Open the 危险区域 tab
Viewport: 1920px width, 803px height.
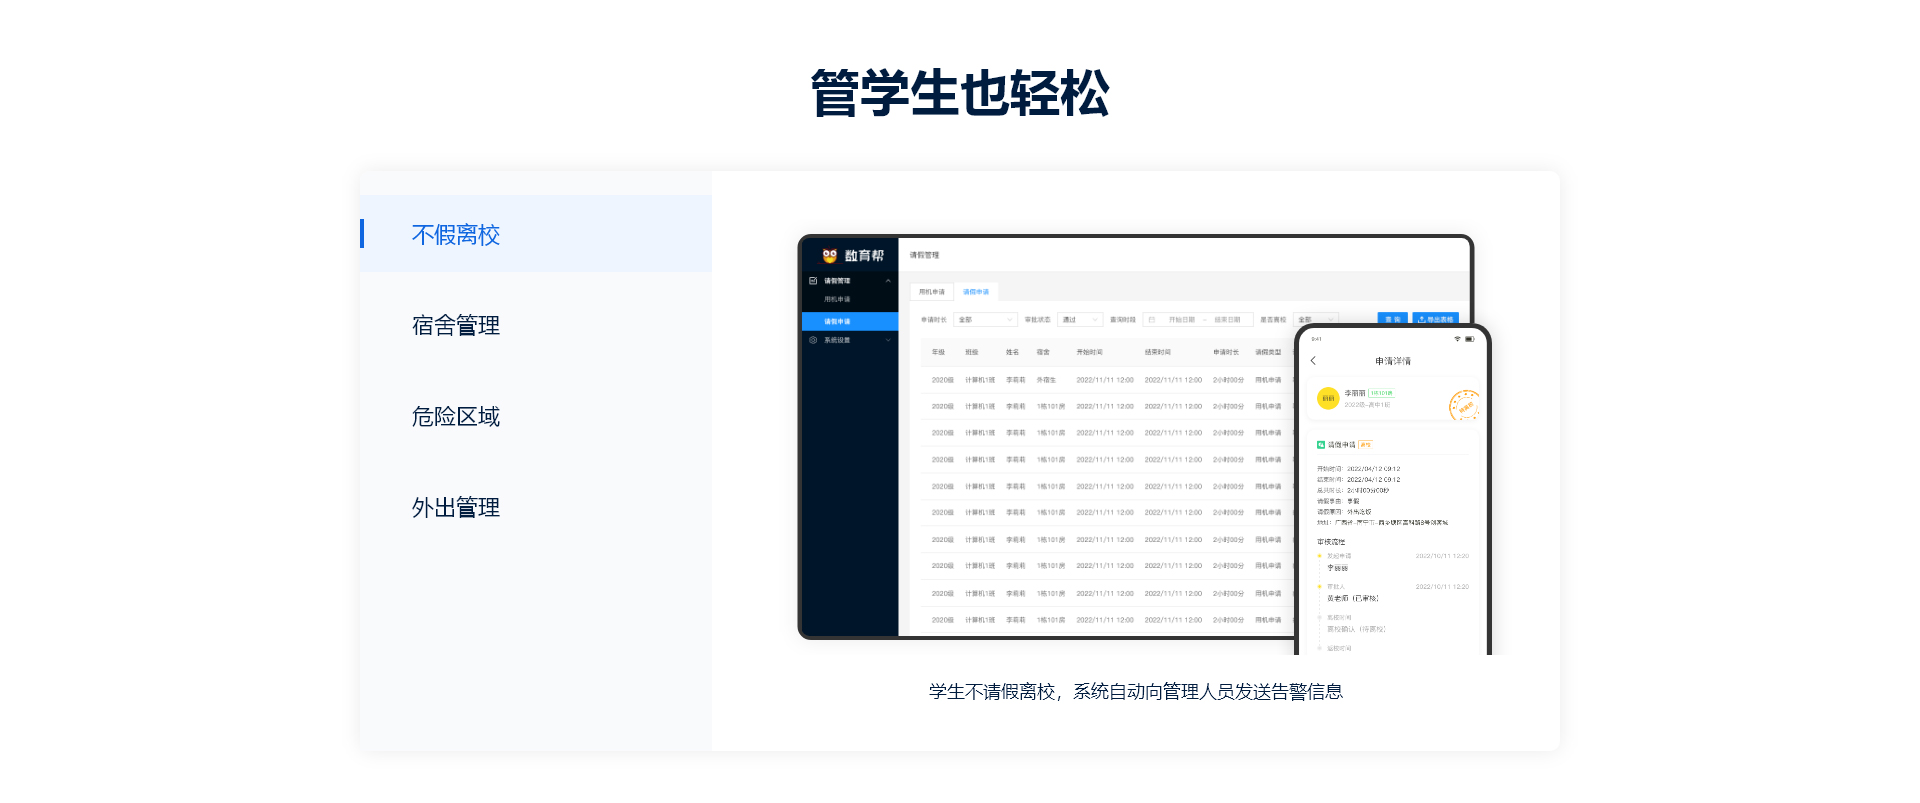click(x=456, y=417)
